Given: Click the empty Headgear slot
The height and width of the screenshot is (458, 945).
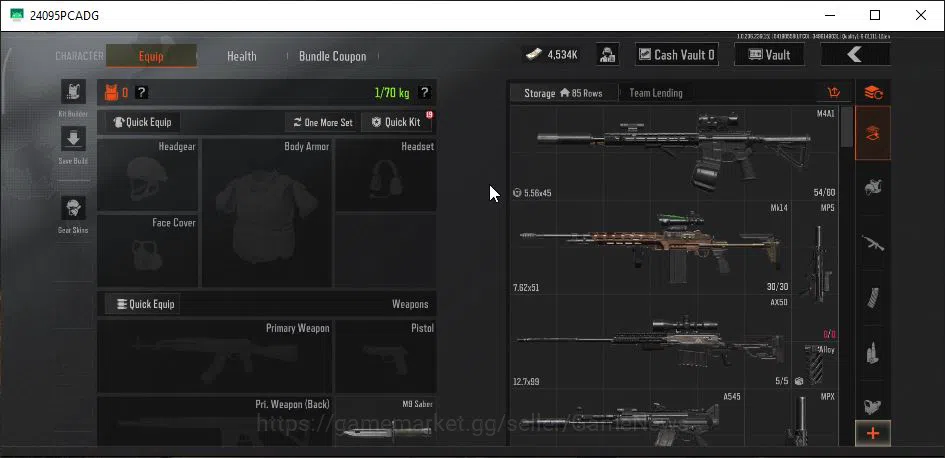Looking at the screenshot, I should pos(148,175).
